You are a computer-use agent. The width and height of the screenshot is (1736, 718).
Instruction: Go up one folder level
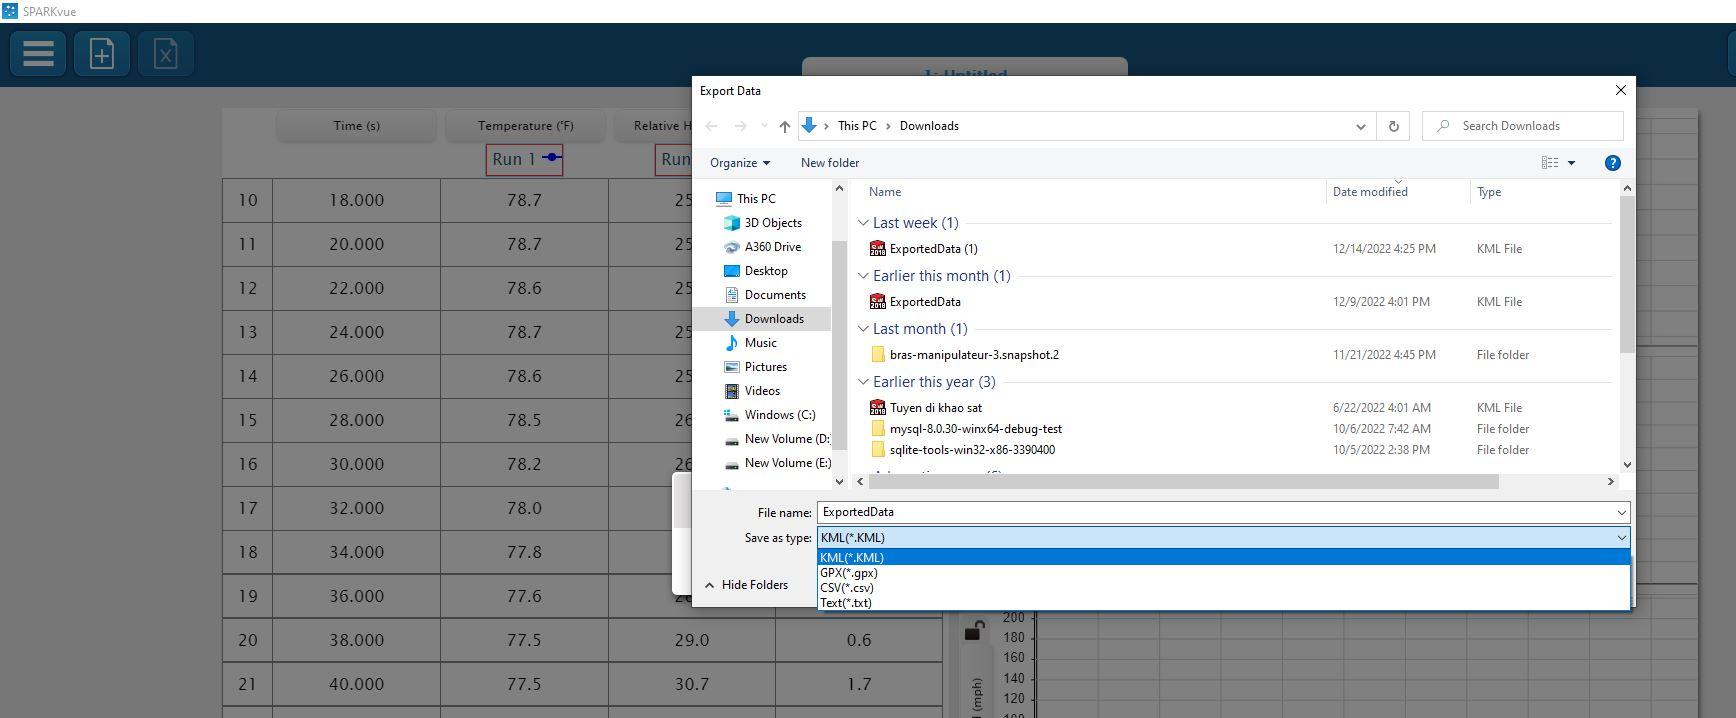point(784,126)
